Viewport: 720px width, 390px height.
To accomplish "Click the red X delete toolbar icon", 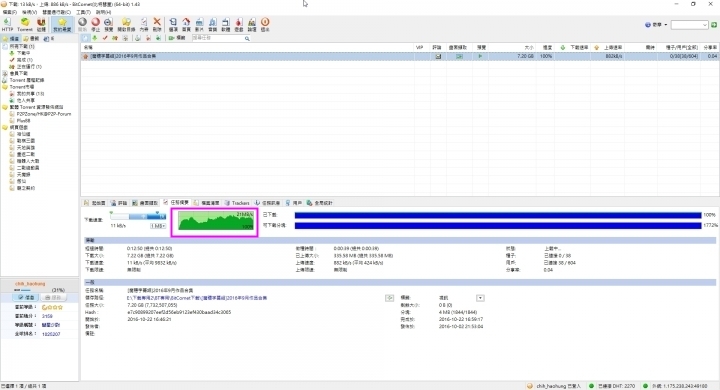I will pos(157,24).
